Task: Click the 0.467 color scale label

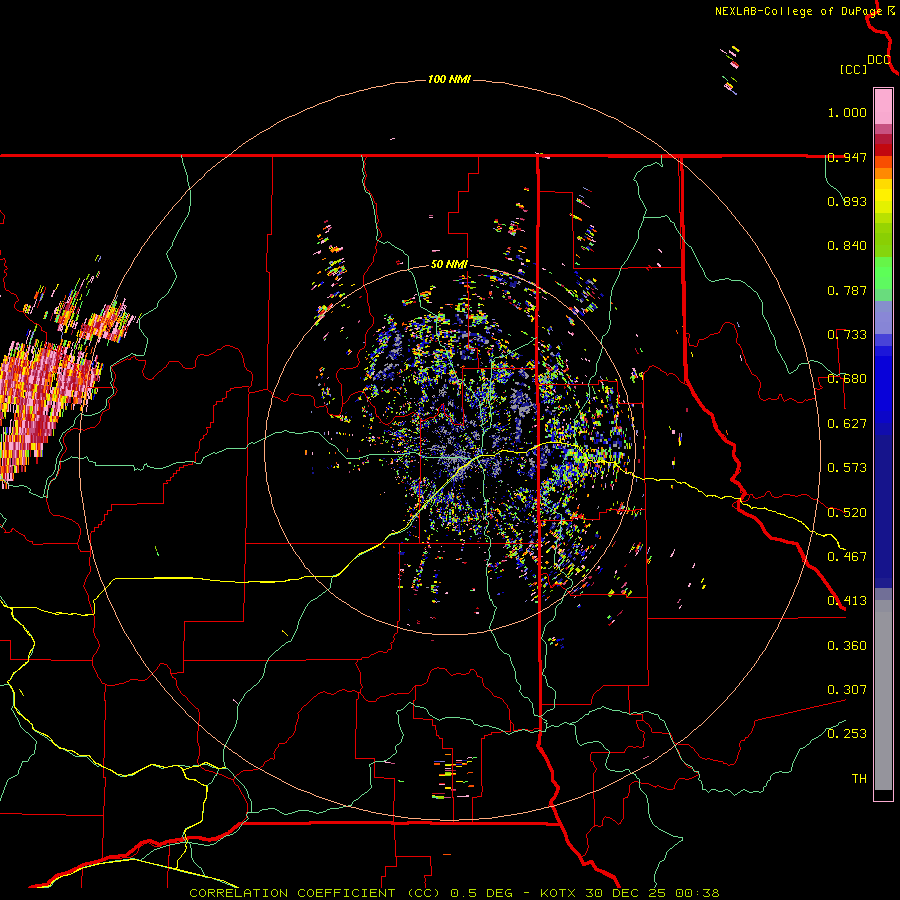Action: pos(847,557)
